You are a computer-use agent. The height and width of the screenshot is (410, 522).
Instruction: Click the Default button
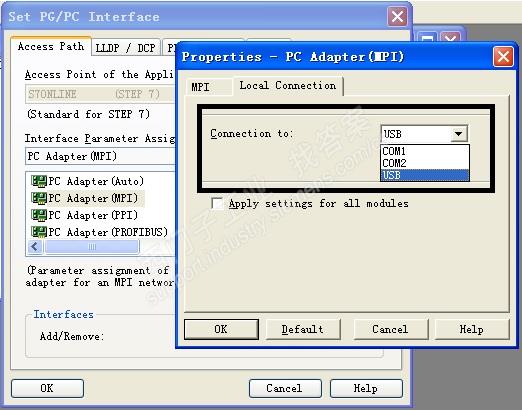coord(303,329)
